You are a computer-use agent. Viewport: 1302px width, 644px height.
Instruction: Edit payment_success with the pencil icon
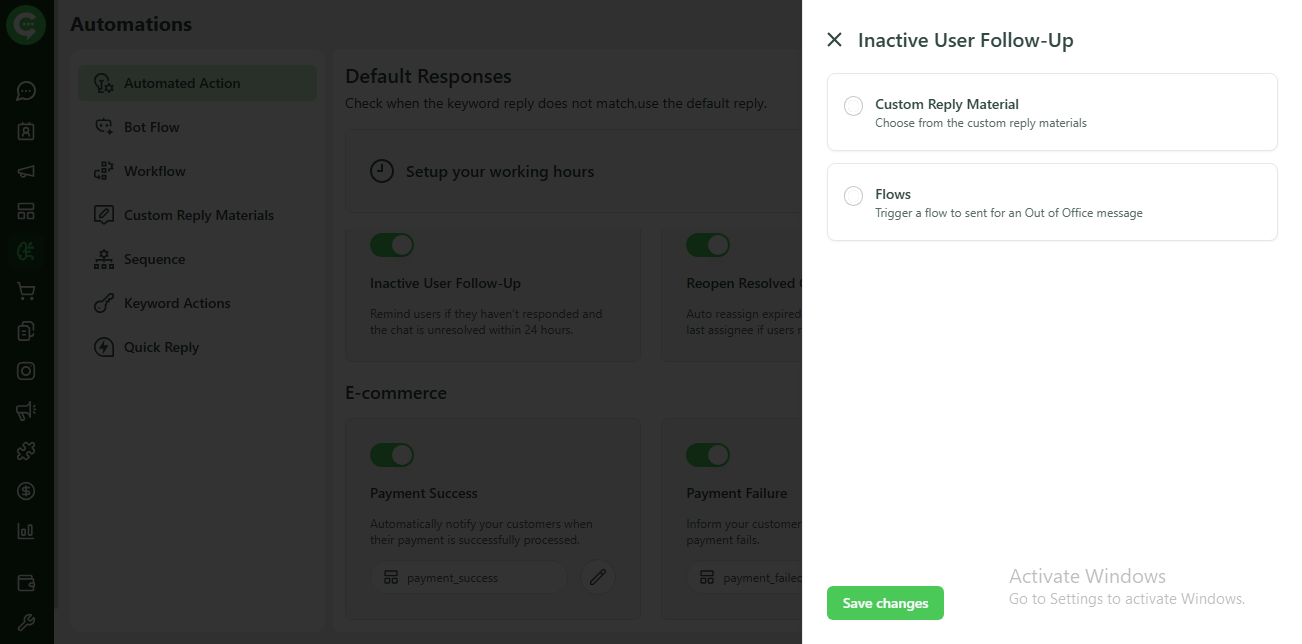click(598, 577)
